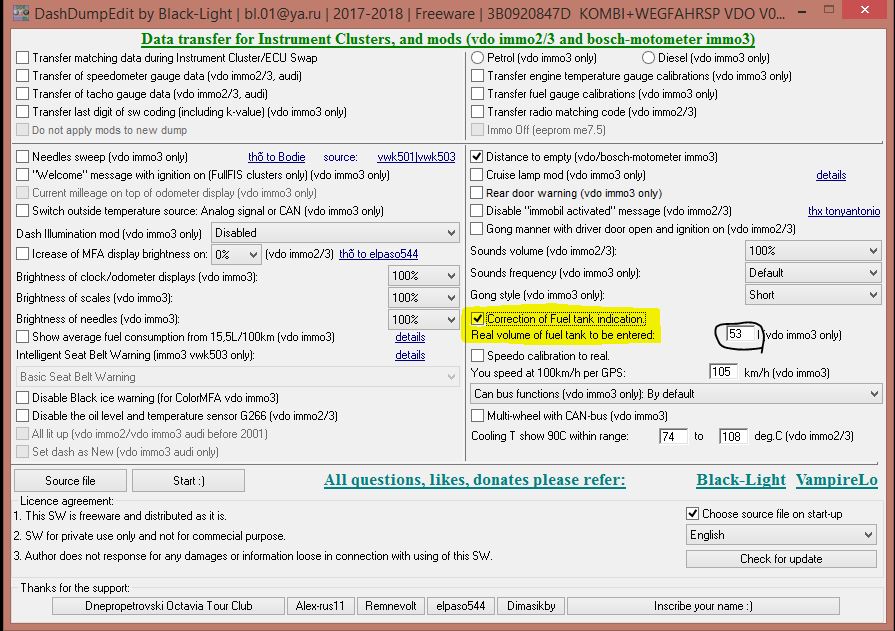This screenshot has width=895, height=631.
Task: Enable Cruise lamp mod checkbox
Action: 476,175
